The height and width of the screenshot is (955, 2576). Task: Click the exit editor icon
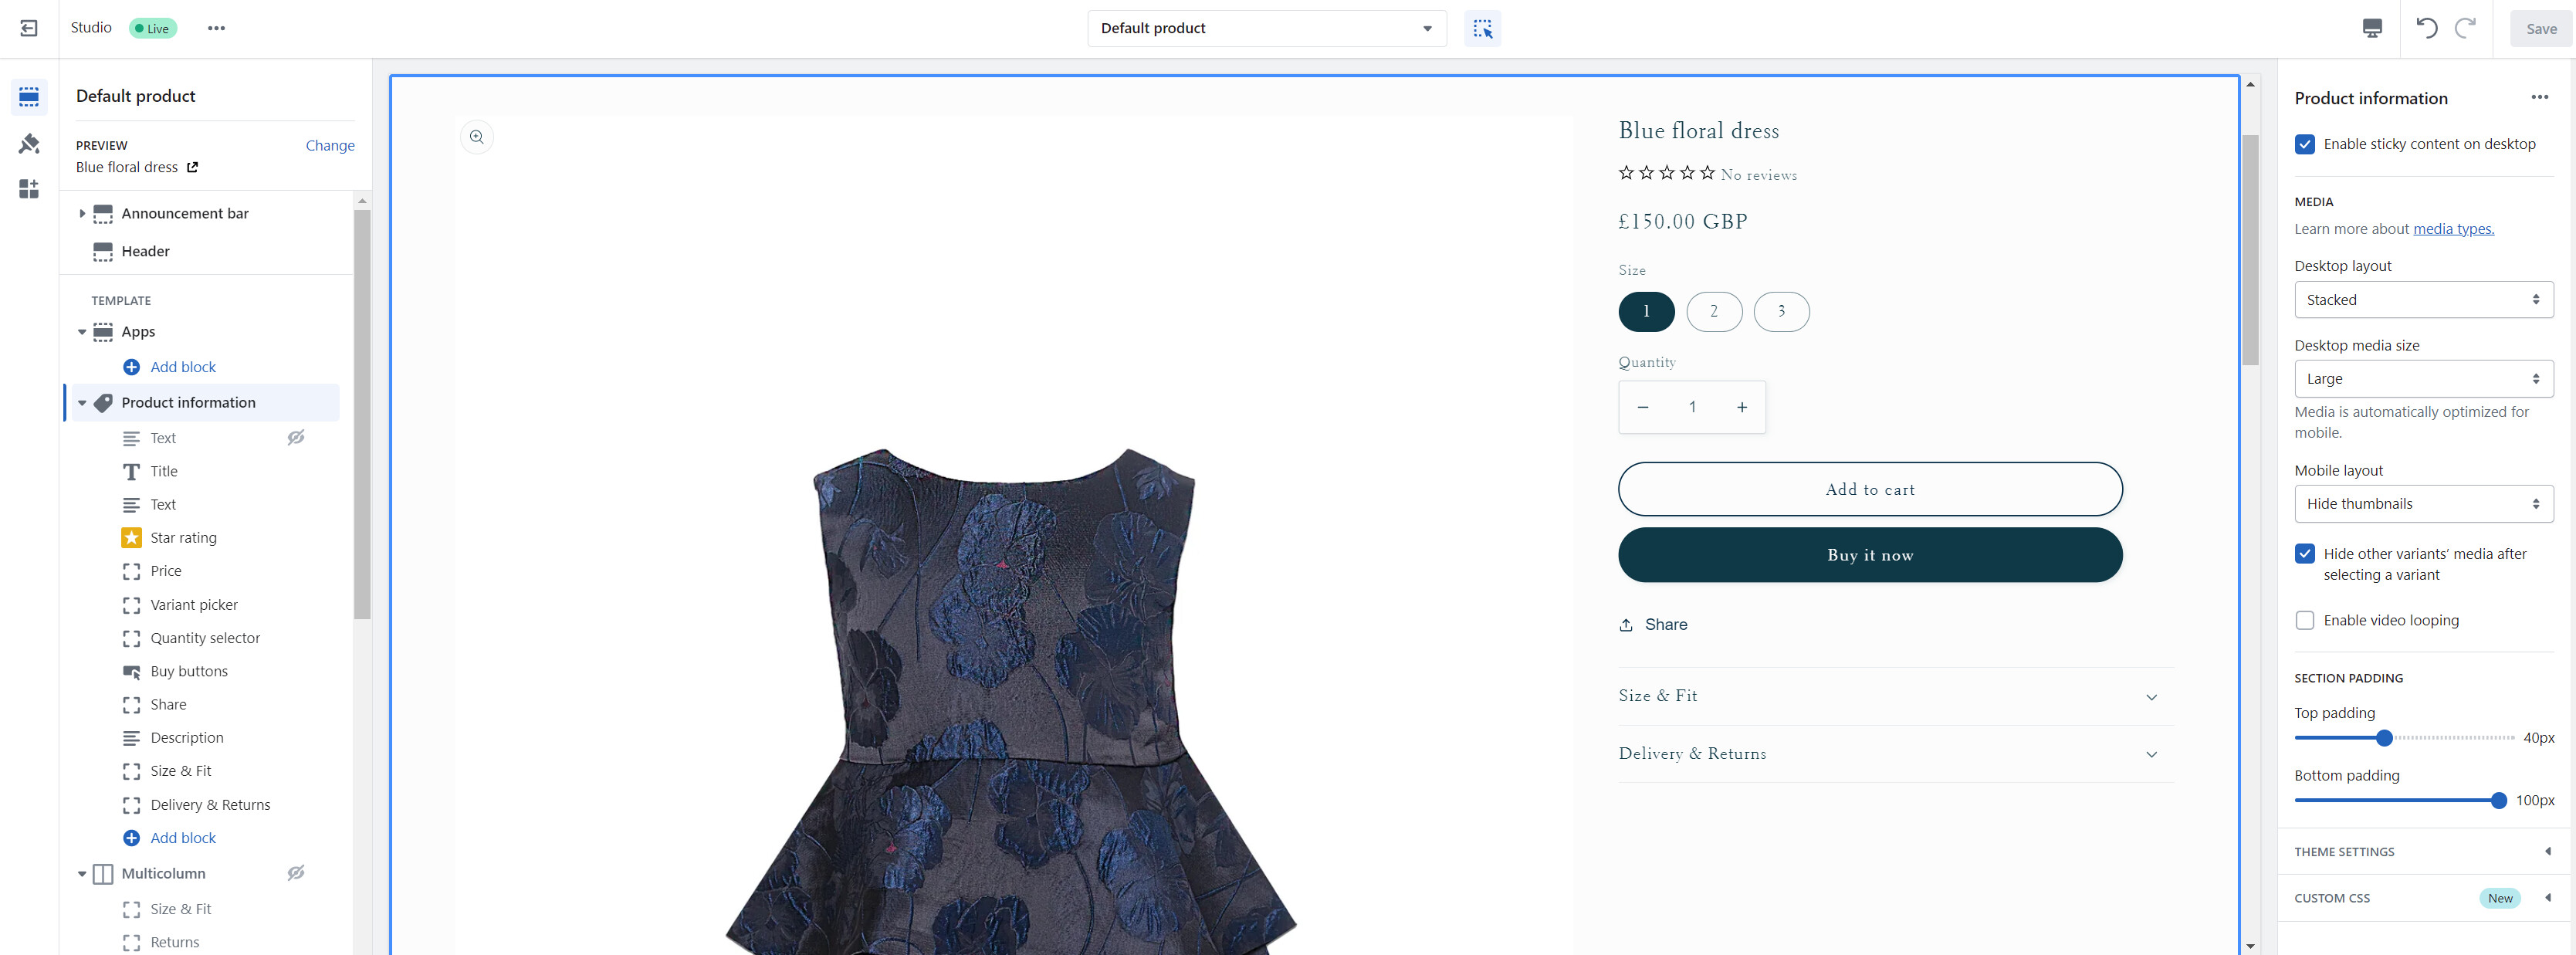pos(29,28)
